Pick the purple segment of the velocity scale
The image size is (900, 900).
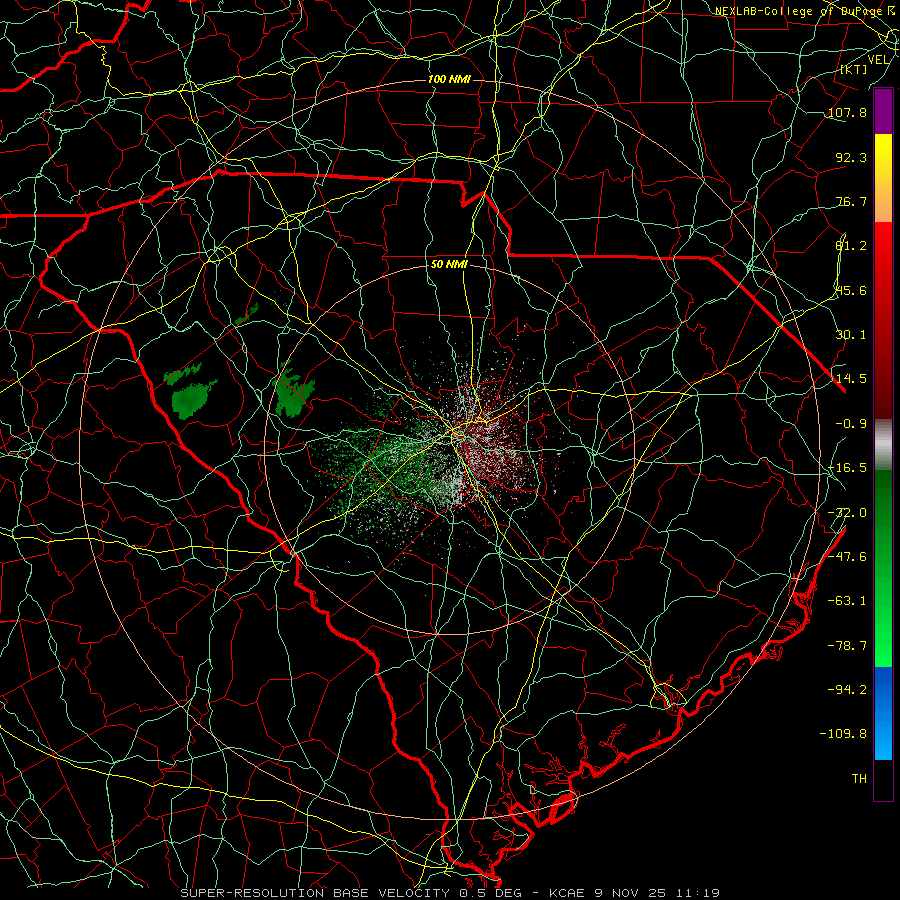click(x=883, y=111)
